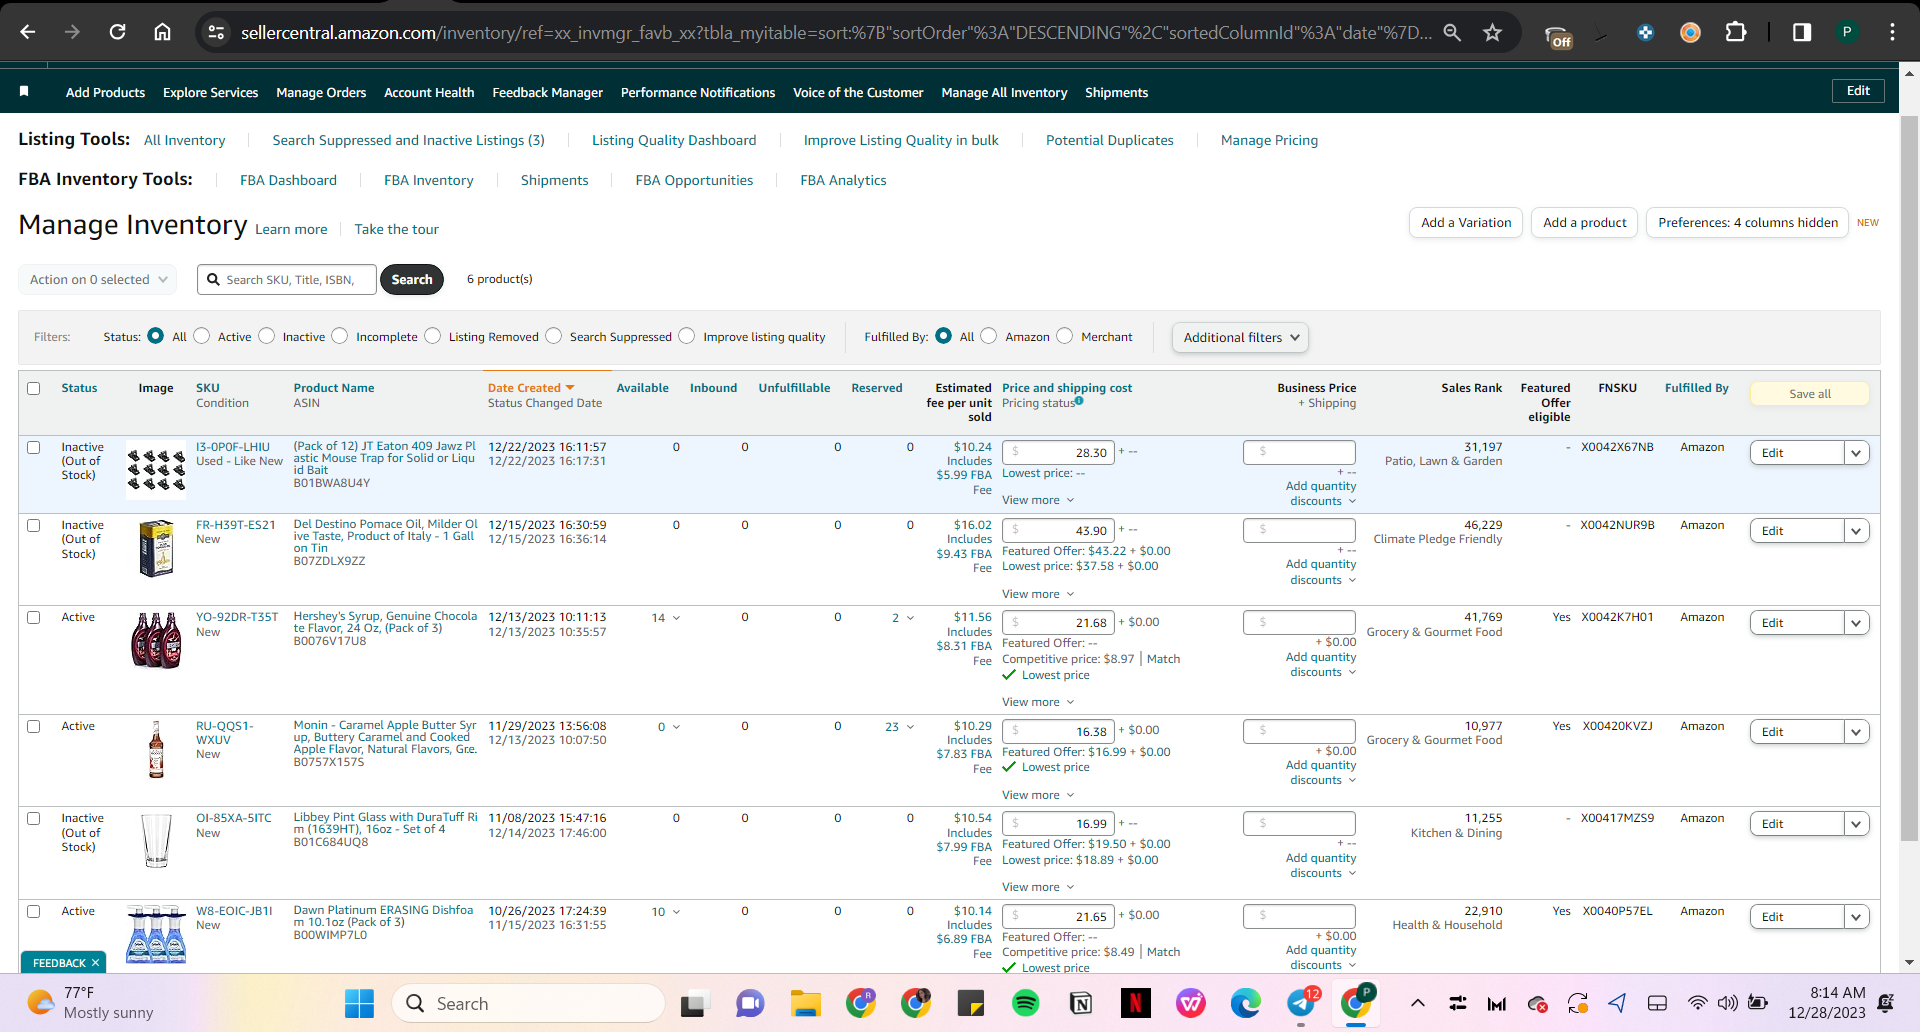This screenshot has height=1032, width=1920.
Task: Open the Chrome three-dot menu
Action: (1892, 32)
